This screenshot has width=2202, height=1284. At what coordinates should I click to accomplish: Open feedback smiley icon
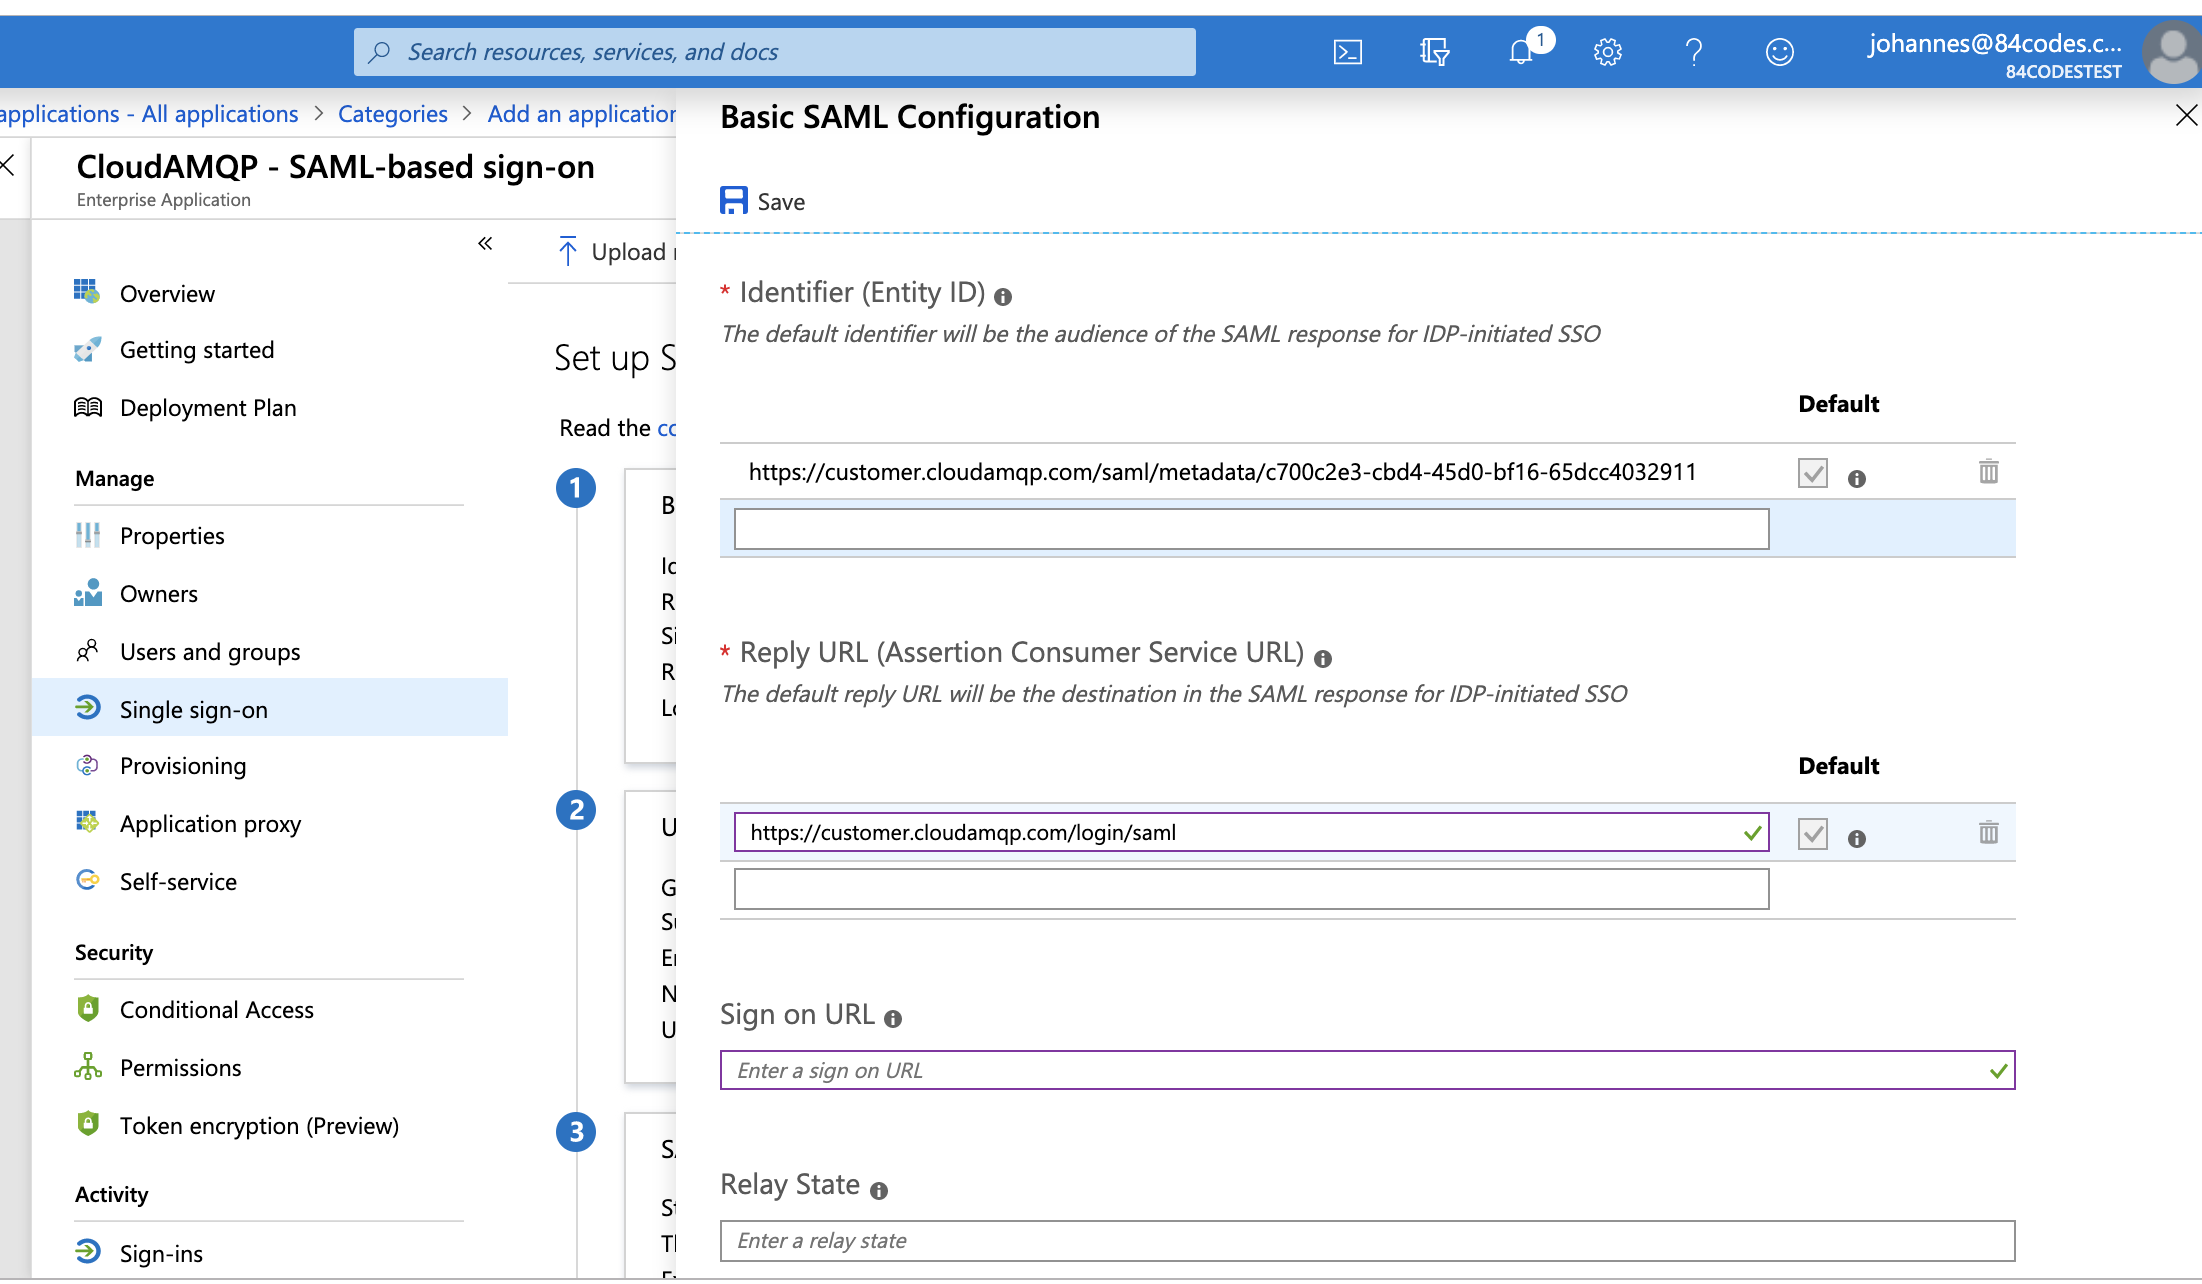click(x=1779, y=52)
